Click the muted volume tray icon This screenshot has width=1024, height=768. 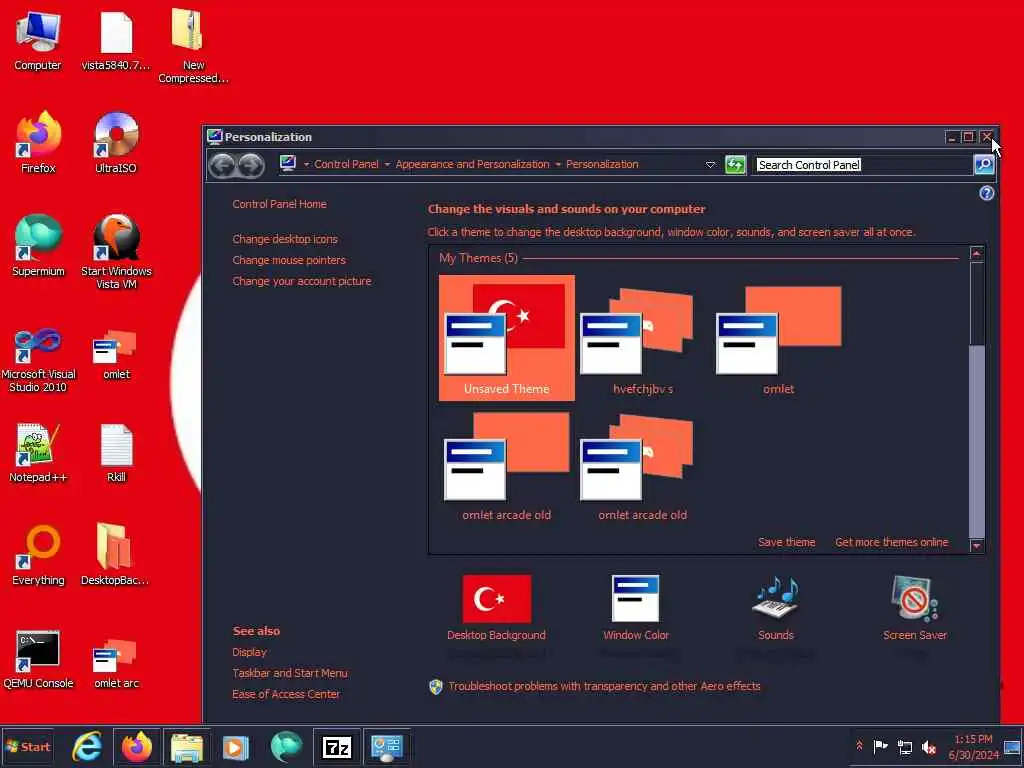pos(928,747)
